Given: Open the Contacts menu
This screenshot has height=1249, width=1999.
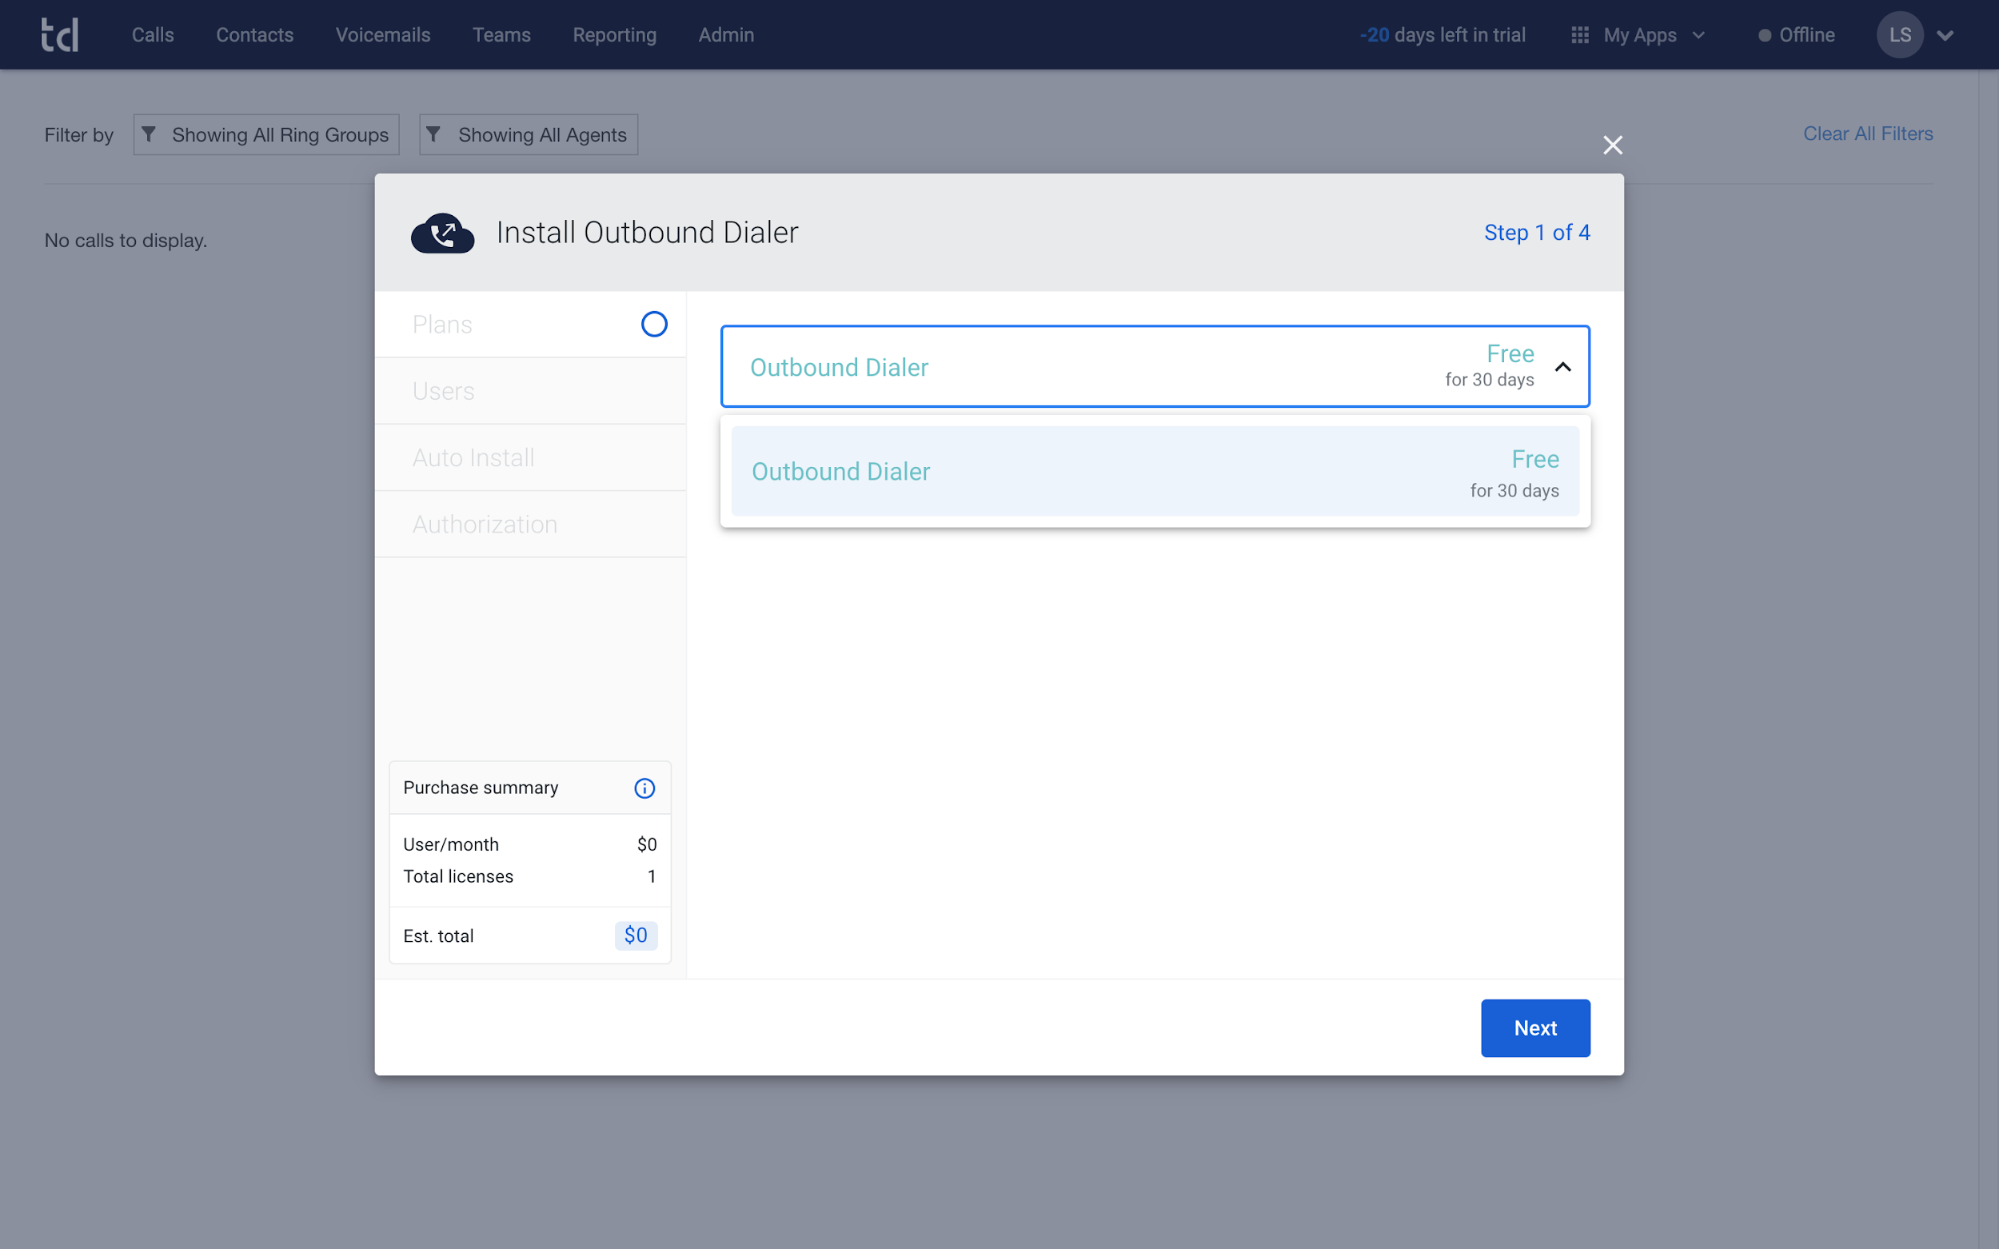Looking at the screenshot, I should tap(255, 35).
